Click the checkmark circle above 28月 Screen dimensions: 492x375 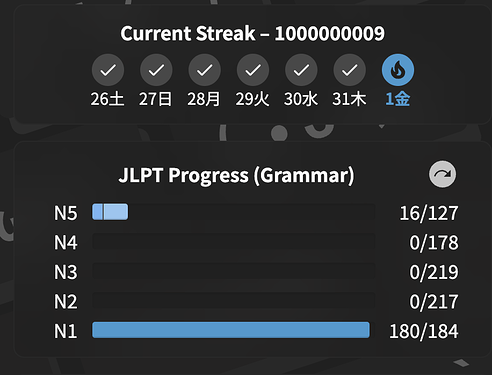tap(205, 70)
